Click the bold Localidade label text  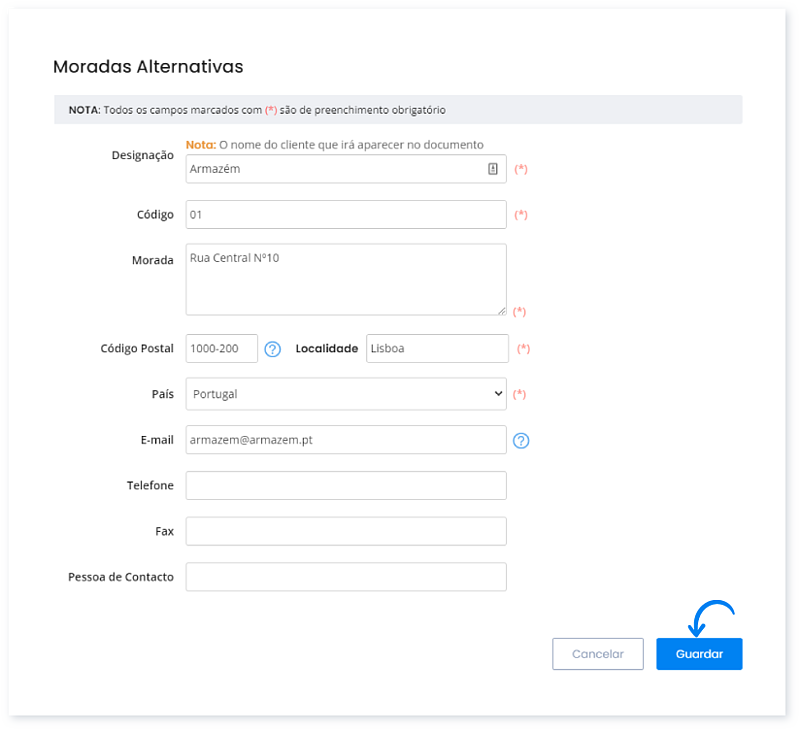(327, 349)
